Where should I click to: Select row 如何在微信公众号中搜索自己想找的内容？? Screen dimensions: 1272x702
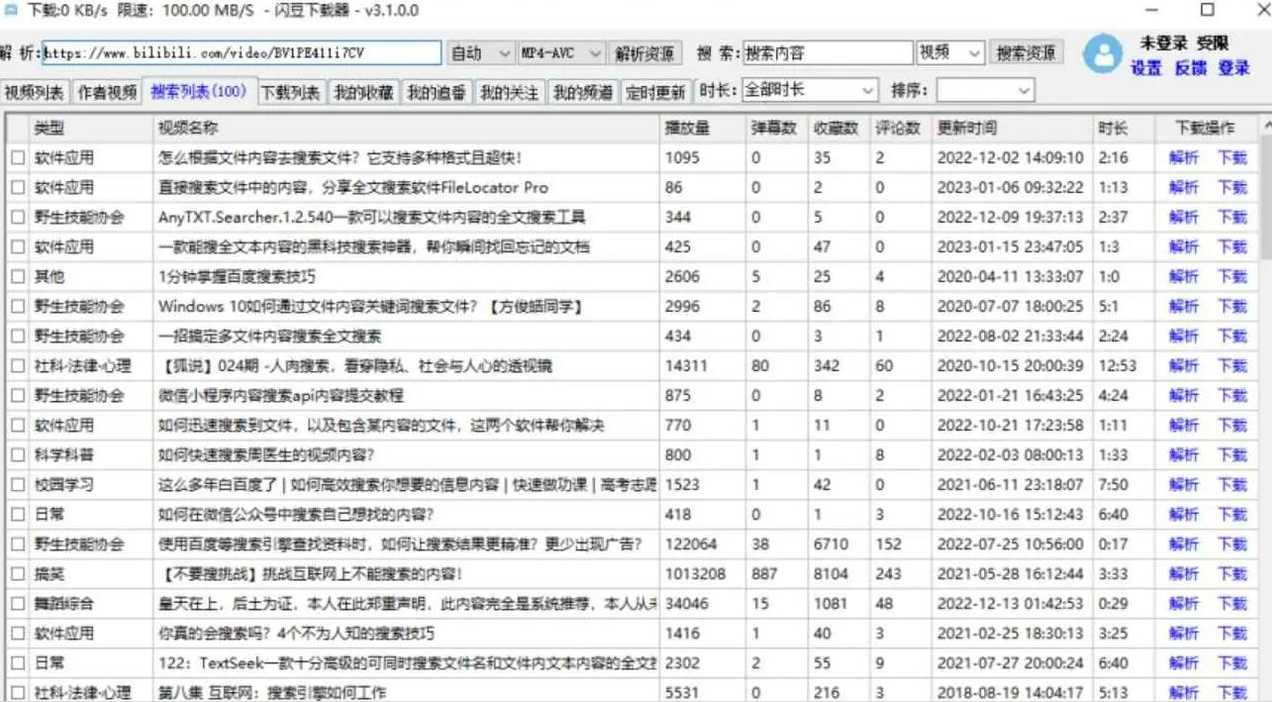pyautogui.click(x=632, y=515)
